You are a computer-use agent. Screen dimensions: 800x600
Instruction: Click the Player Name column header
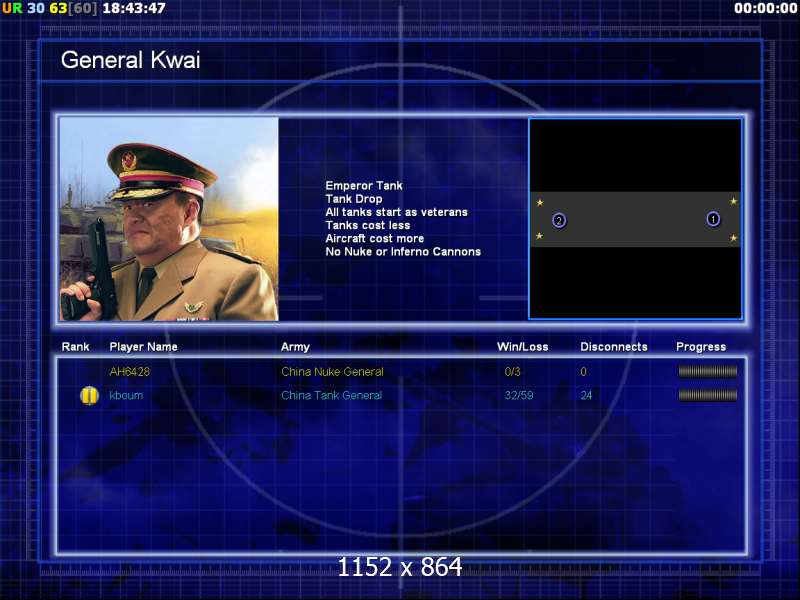(x=143, y=347)
